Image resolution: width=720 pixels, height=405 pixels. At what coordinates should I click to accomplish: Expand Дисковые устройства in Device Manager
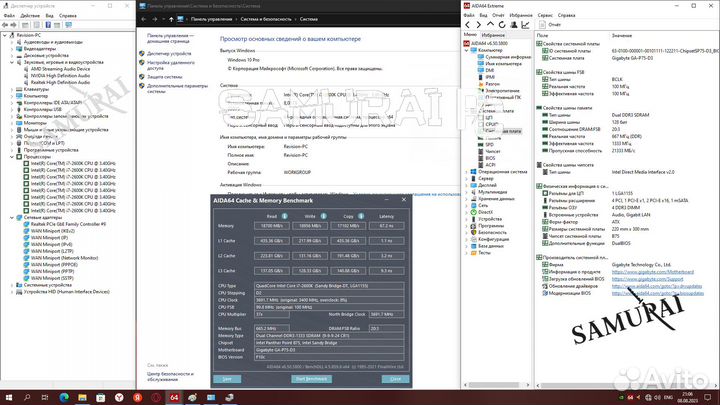[12, 56]
